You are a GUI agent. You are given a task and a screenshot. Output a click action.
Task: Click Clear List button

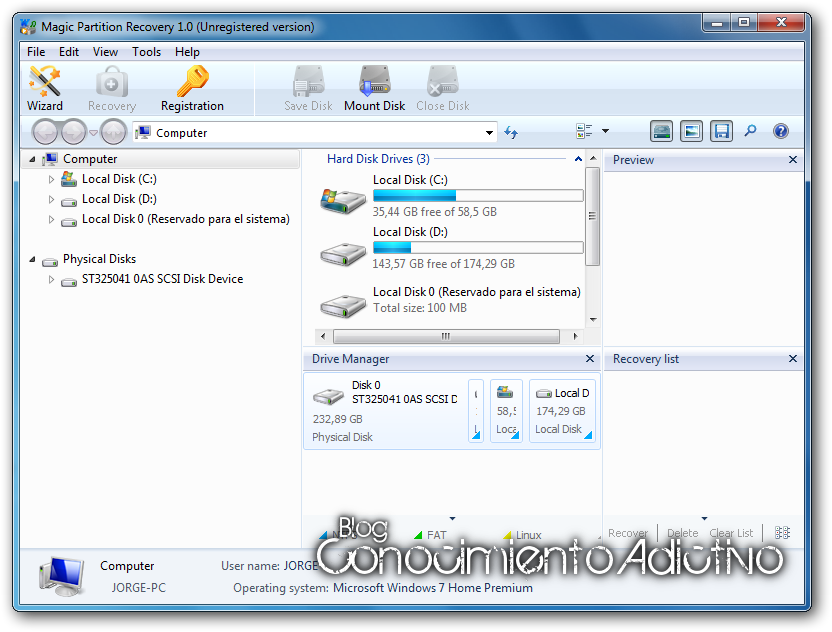pos(731,533)
